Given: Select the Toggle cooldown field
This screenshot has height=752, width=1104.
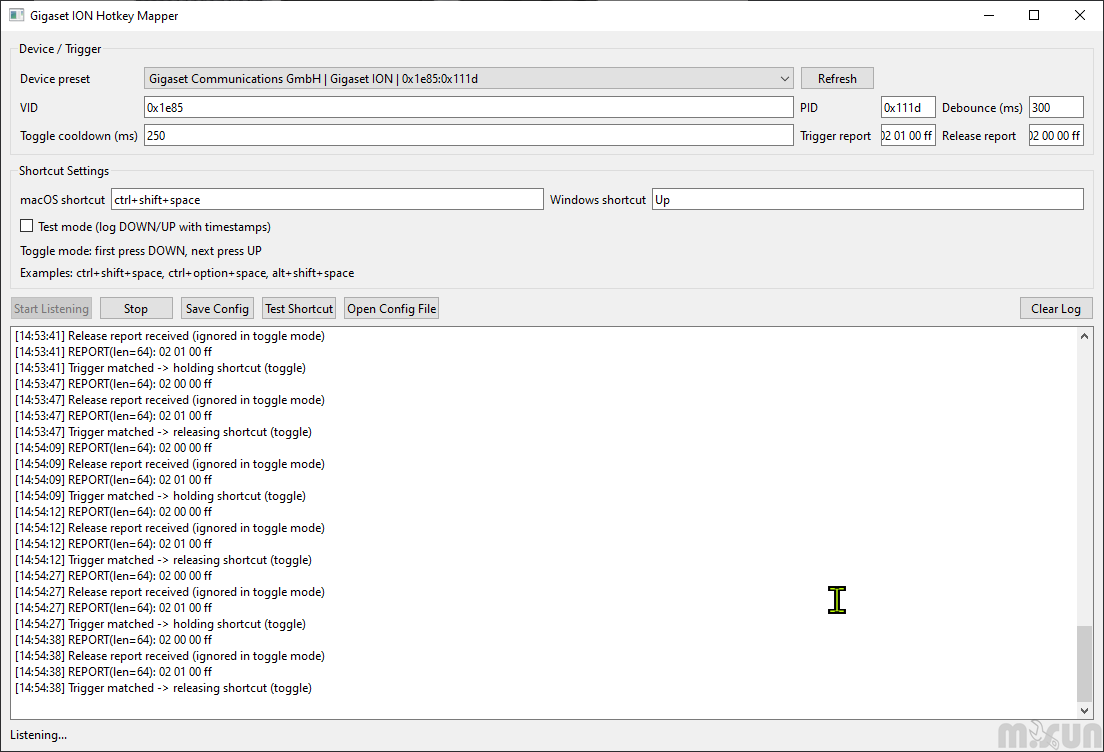Looking at the screenshot, I should pyautogui.click(x=468, y=135).
